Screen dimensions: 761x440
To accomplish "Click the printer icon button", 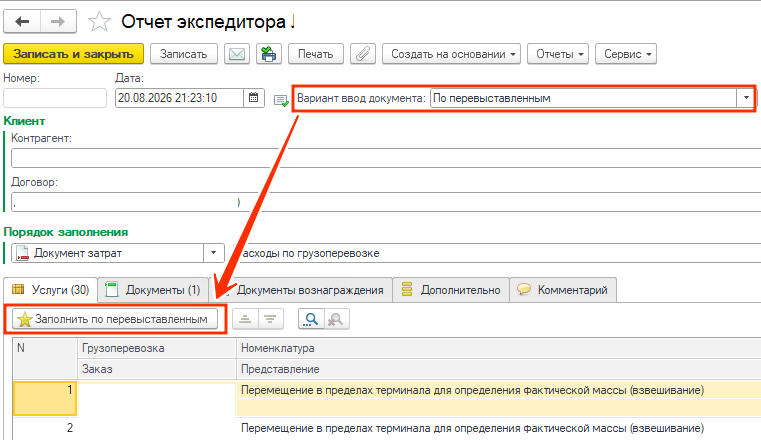I will pos(269,54).
